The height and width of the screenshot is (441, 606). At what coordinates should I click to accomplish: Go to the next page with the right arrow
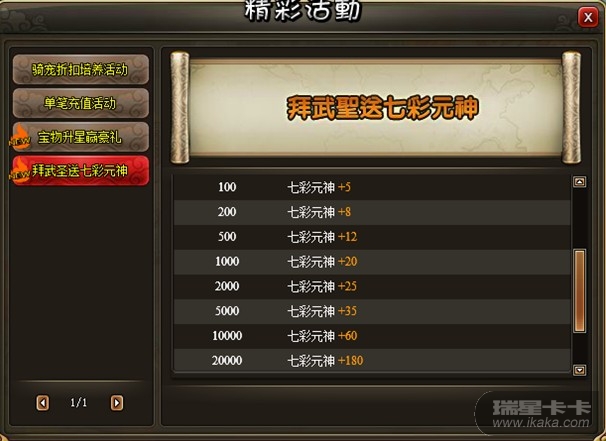tap(117, 403)
